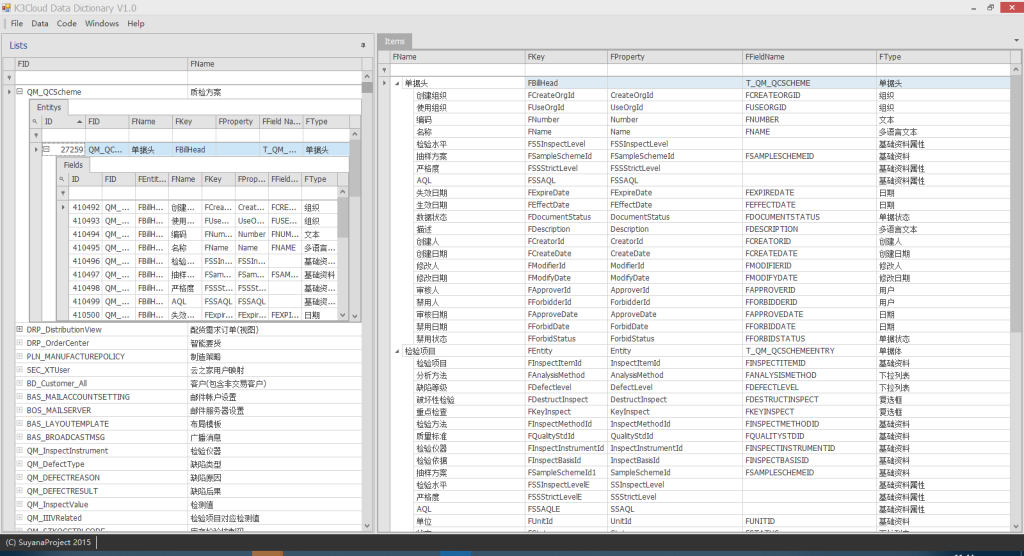Click the search icon in Entitys grid header

35,121
